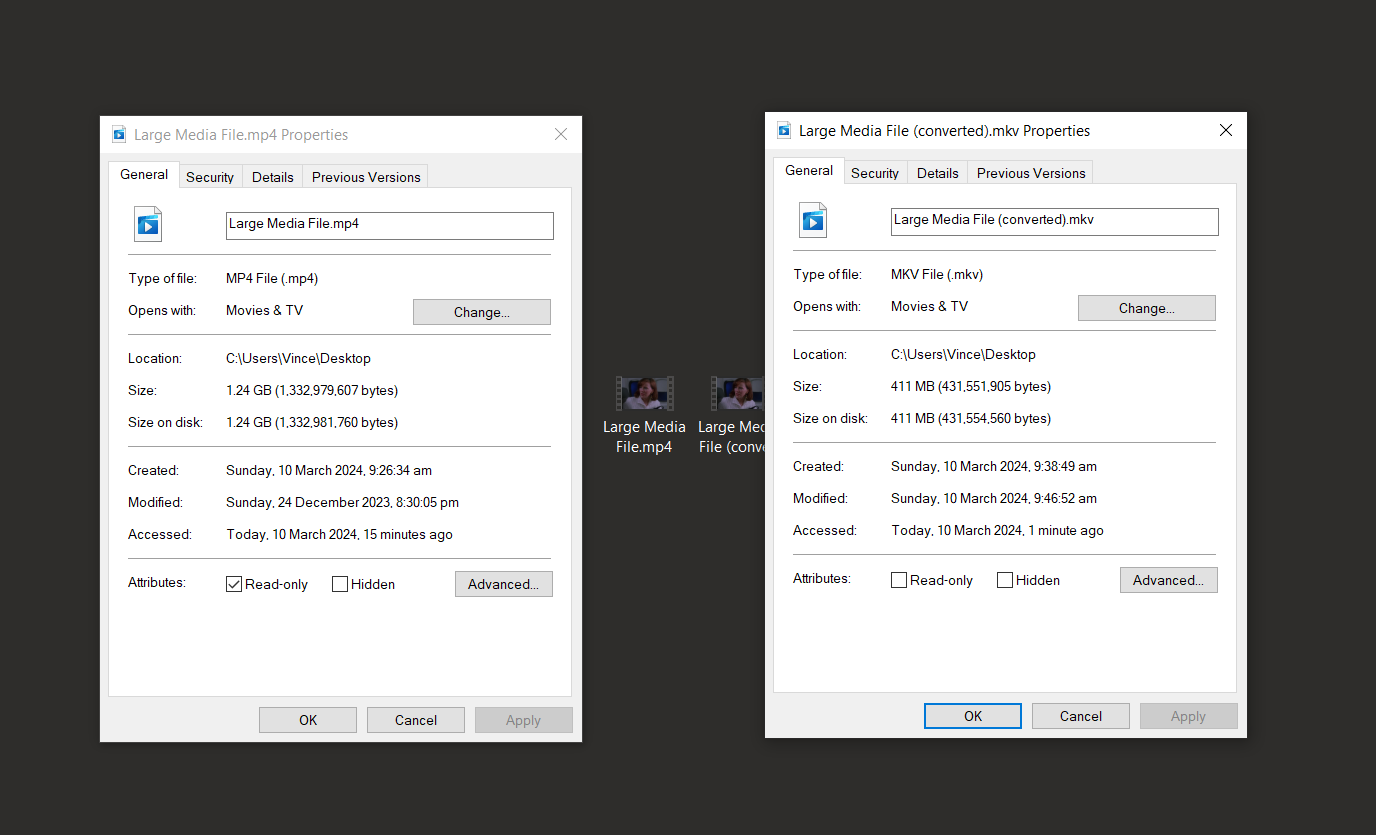Click Change to pick a new app for mp4
The image size is (1376, 835).
click(481, 311)
